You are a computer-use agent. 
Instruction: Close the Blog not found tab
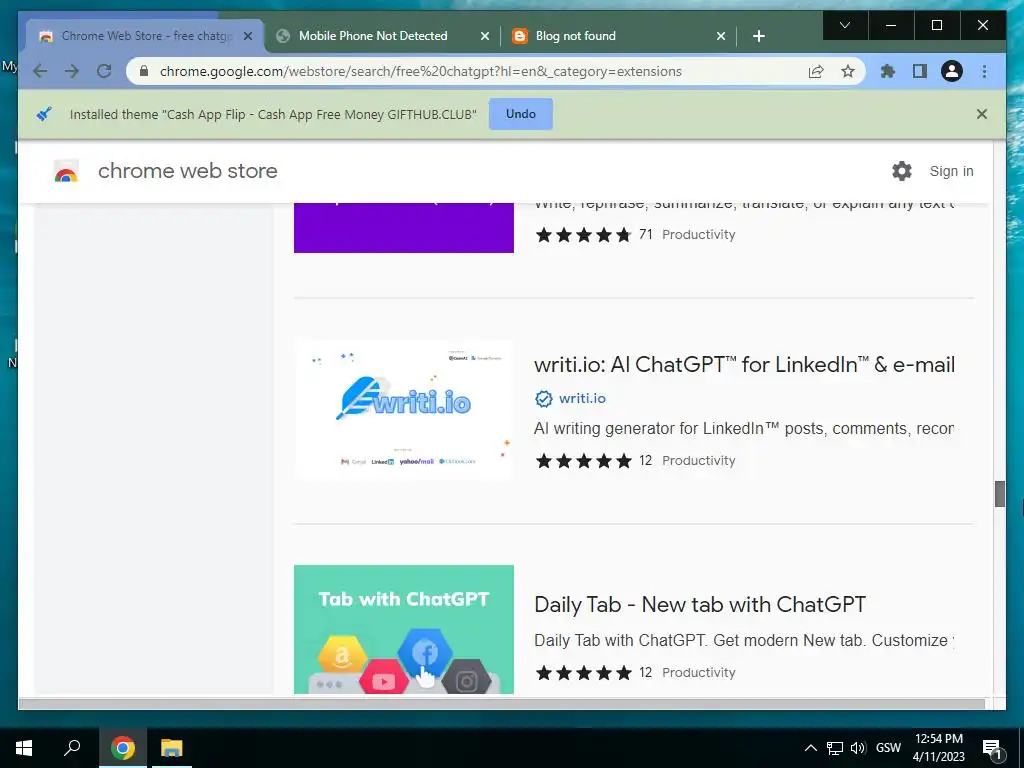tap(720, 36)
